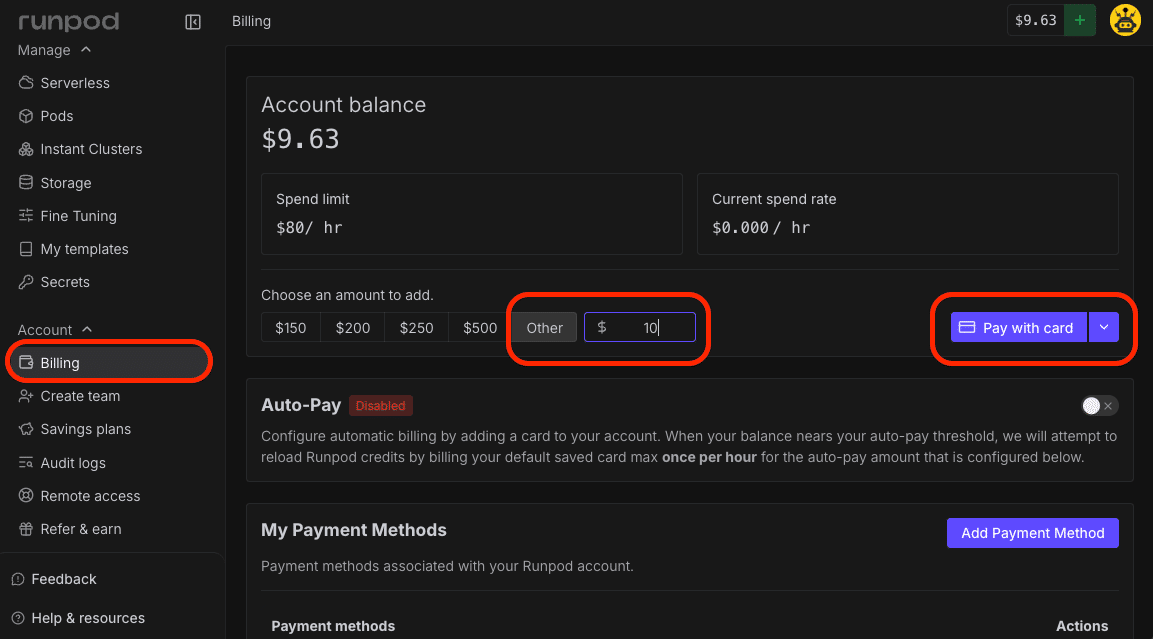Collapse the navigation sidebar
The image size is (1153, 639).
pos(192,21)
